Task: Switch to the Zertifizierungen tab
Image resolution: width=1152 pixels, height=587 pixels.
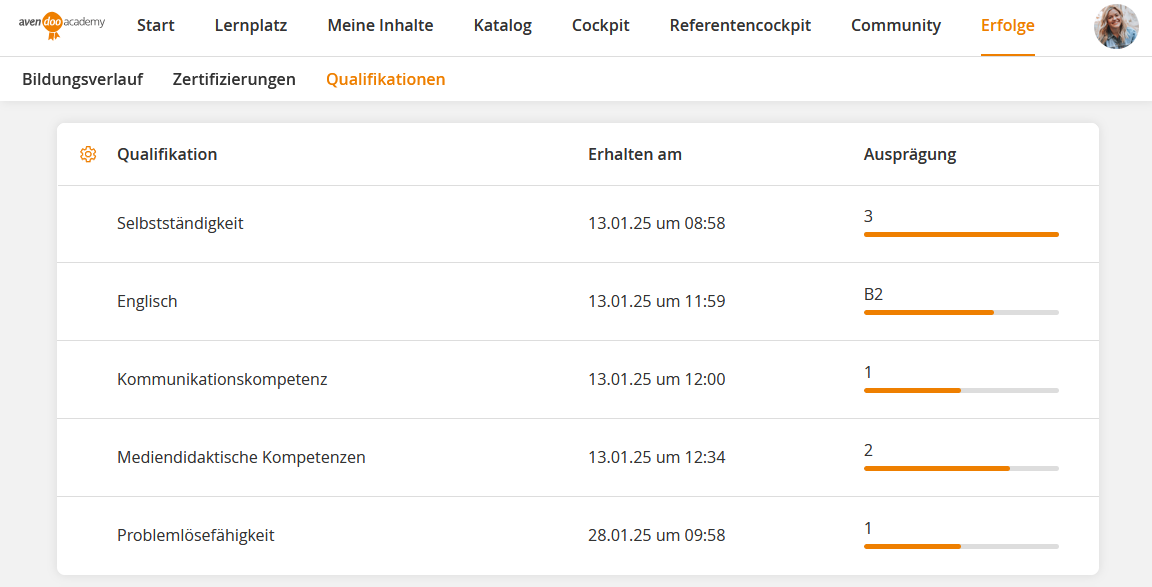Action: 234,79
